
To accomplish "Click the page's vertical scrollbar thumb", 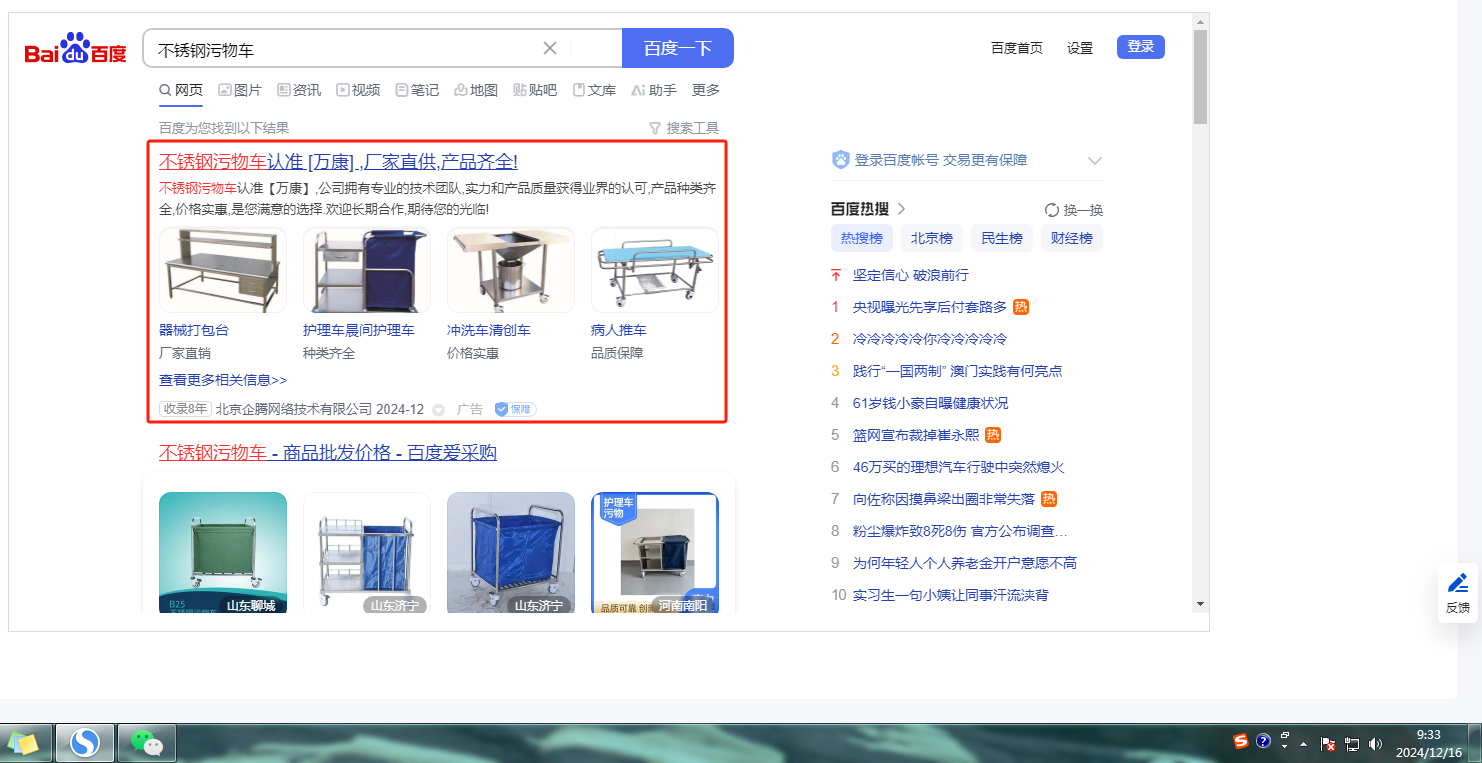I will pyautogui.click(x=1200, y=76).
